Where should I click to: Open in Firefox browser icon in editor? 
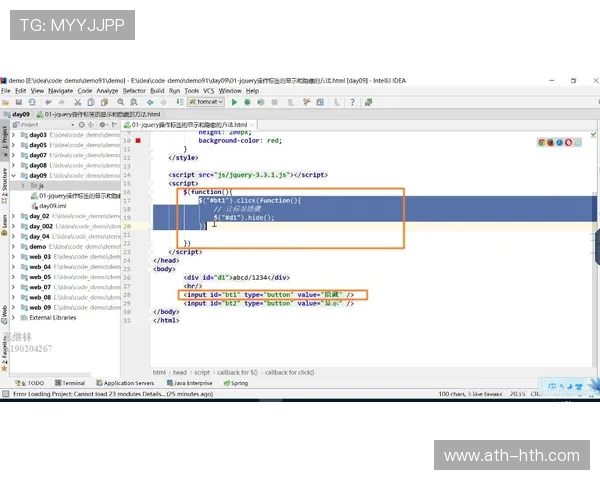click(550, 143)
